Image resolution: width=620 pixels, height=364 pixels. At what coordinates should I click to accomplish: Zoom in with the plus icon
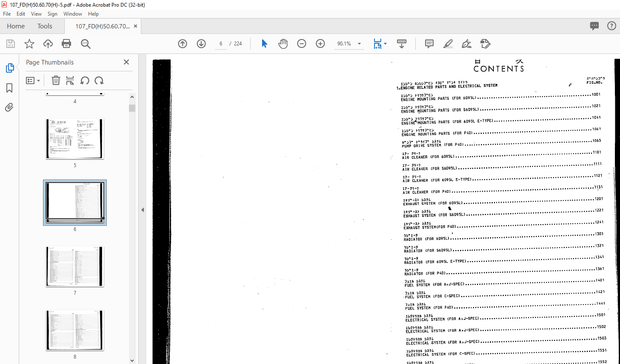[x=320, y=44]
